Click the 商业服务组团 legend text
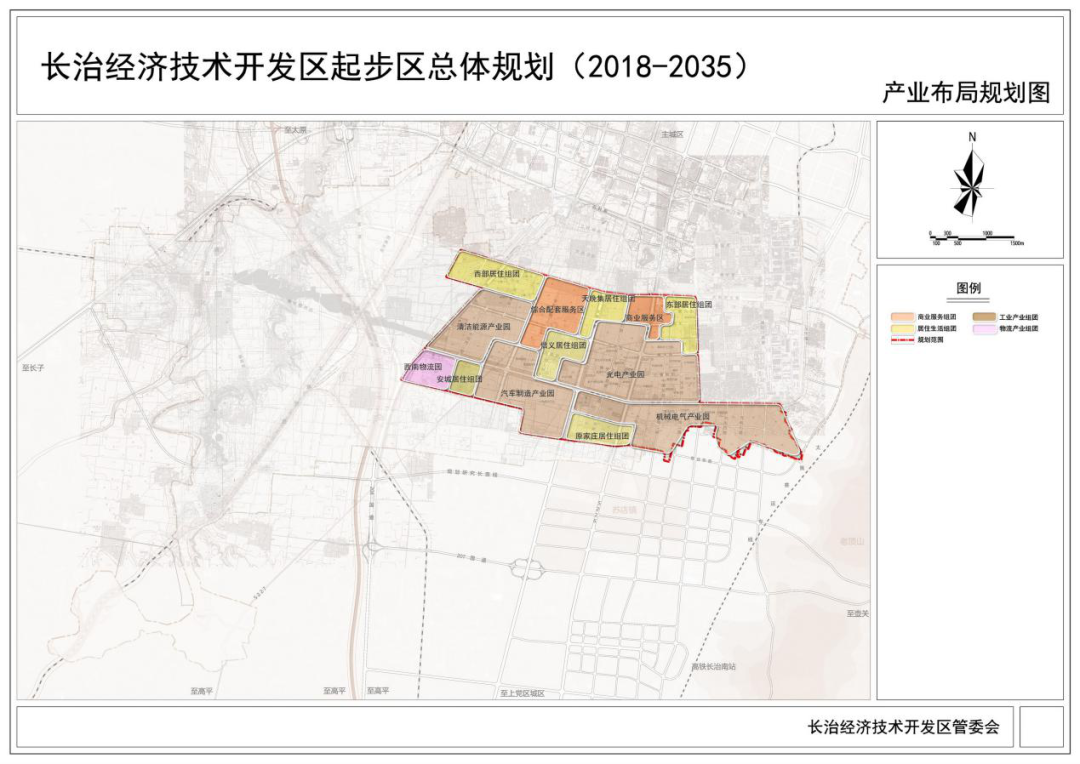Image resolution: width=1080 pixels, height=764 pixels. tap(937, 317)
